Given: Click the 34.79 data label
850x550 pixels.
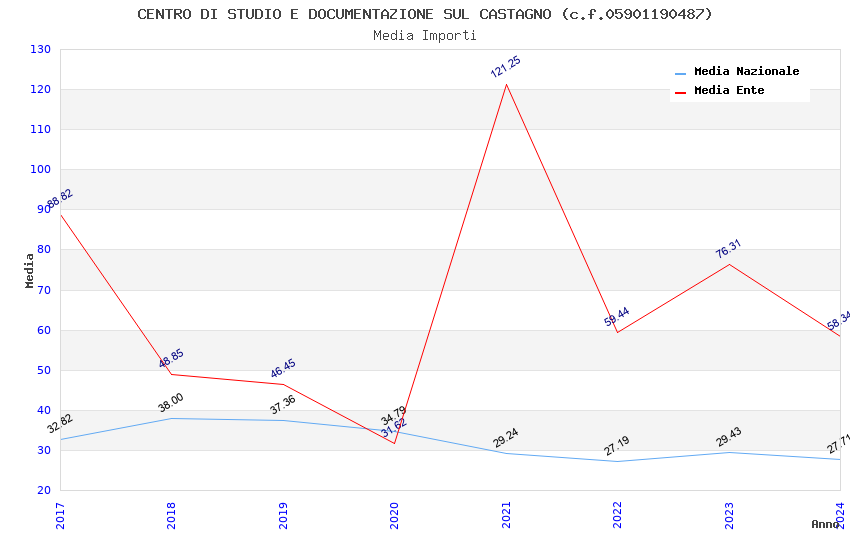Looking at the screenshot, I should [x=393, y=416].
